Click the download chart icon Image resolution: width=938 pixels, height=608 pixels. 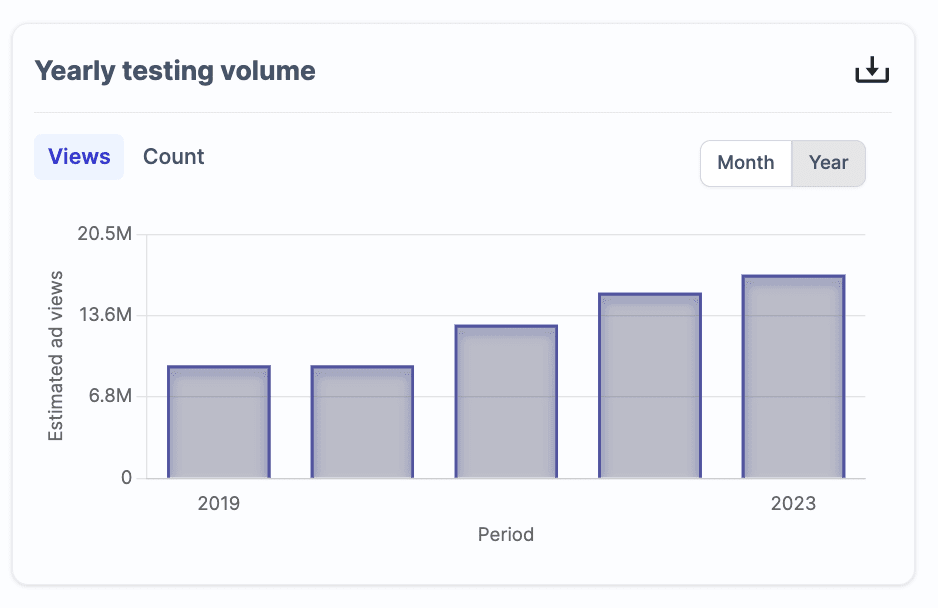[x=872, y=71]
